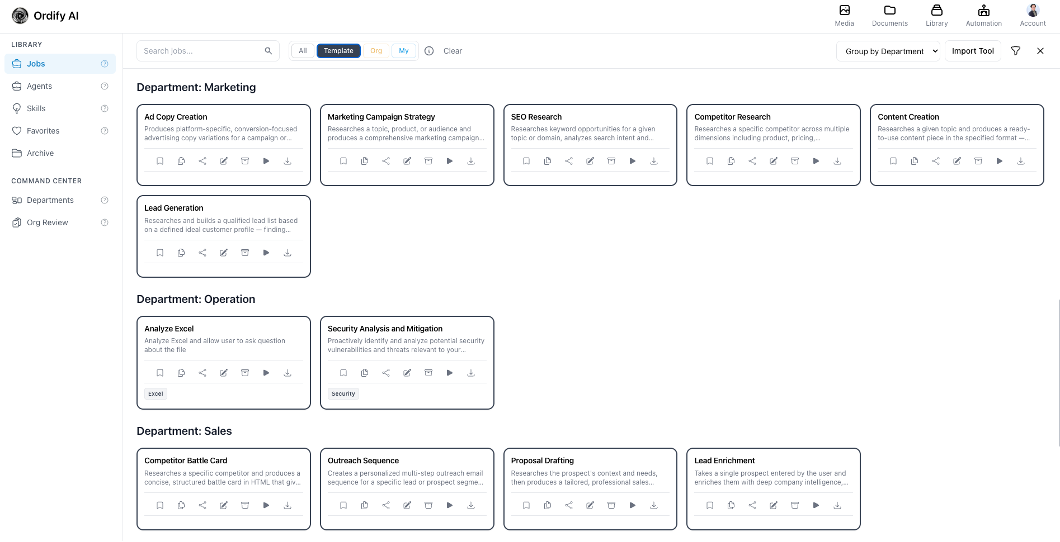Edit the Competitor Battle Card job

coord(224,505)
